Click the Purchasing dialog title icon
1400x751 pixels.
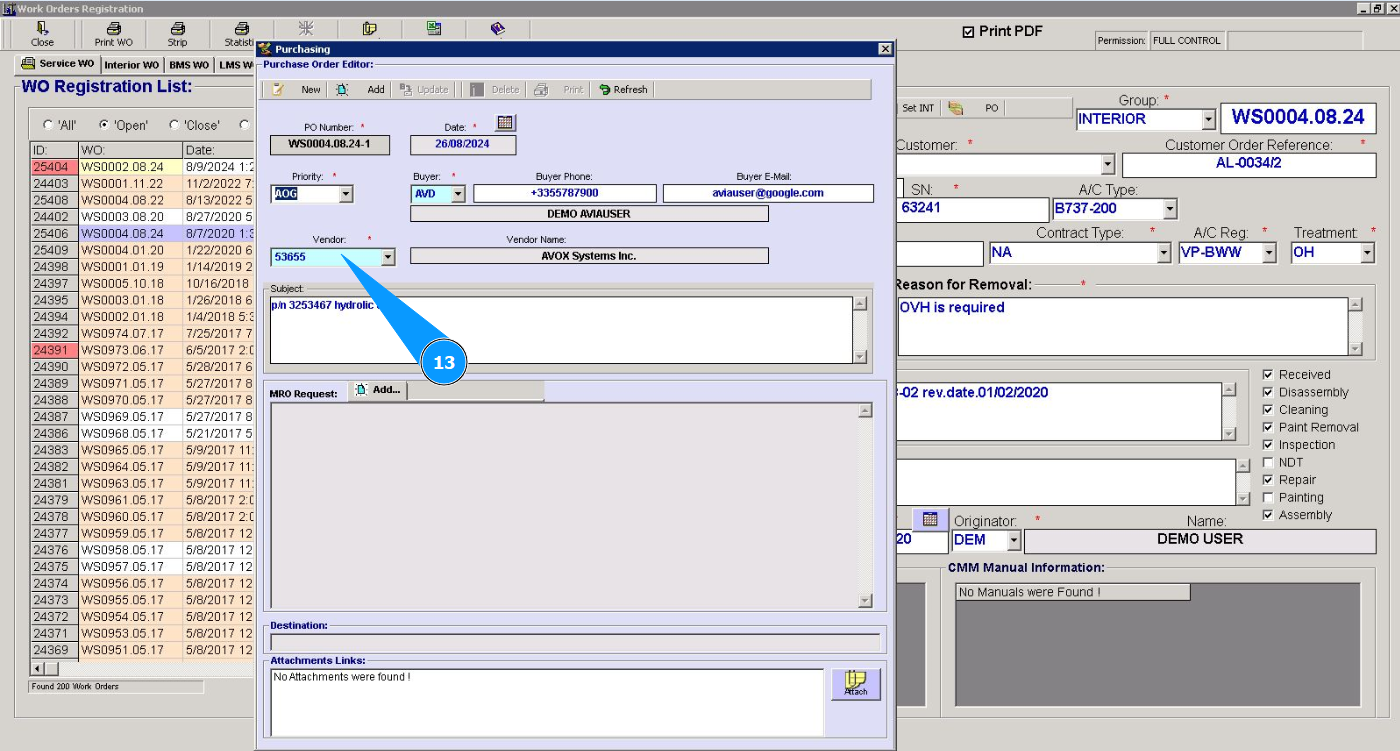[264, 48]
